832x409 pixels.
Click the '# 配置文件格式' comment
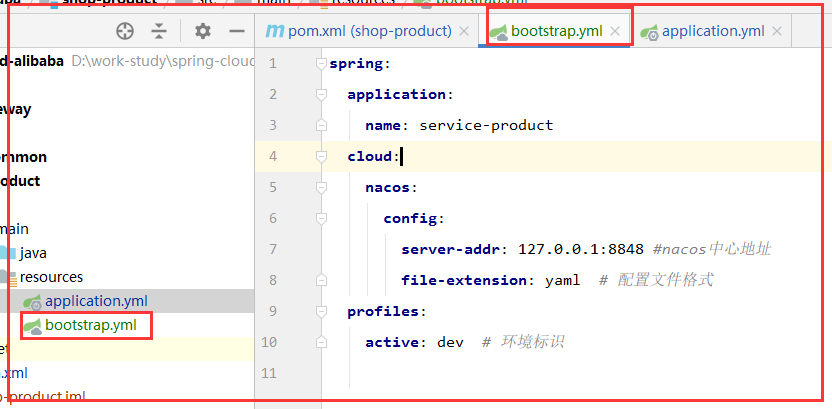[656, 280]
